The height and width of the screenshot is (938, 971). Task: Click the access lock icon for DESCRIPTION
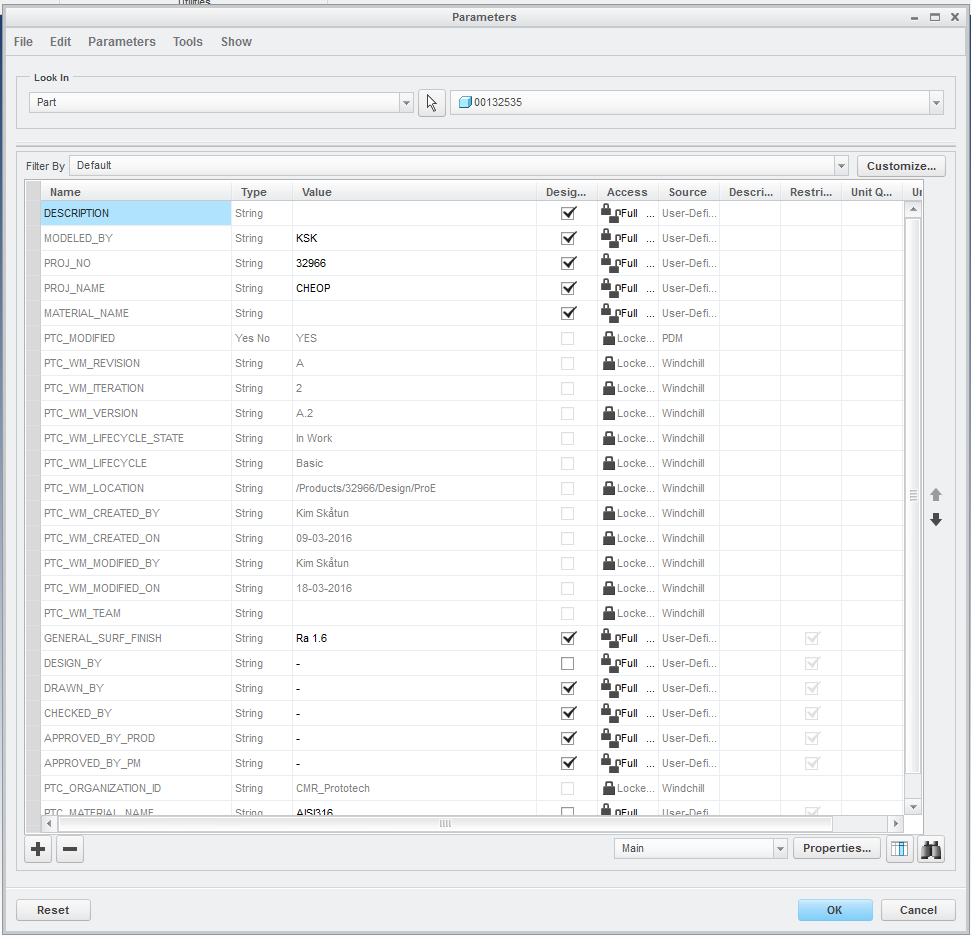pyautogui.click(x=609, y=213)
